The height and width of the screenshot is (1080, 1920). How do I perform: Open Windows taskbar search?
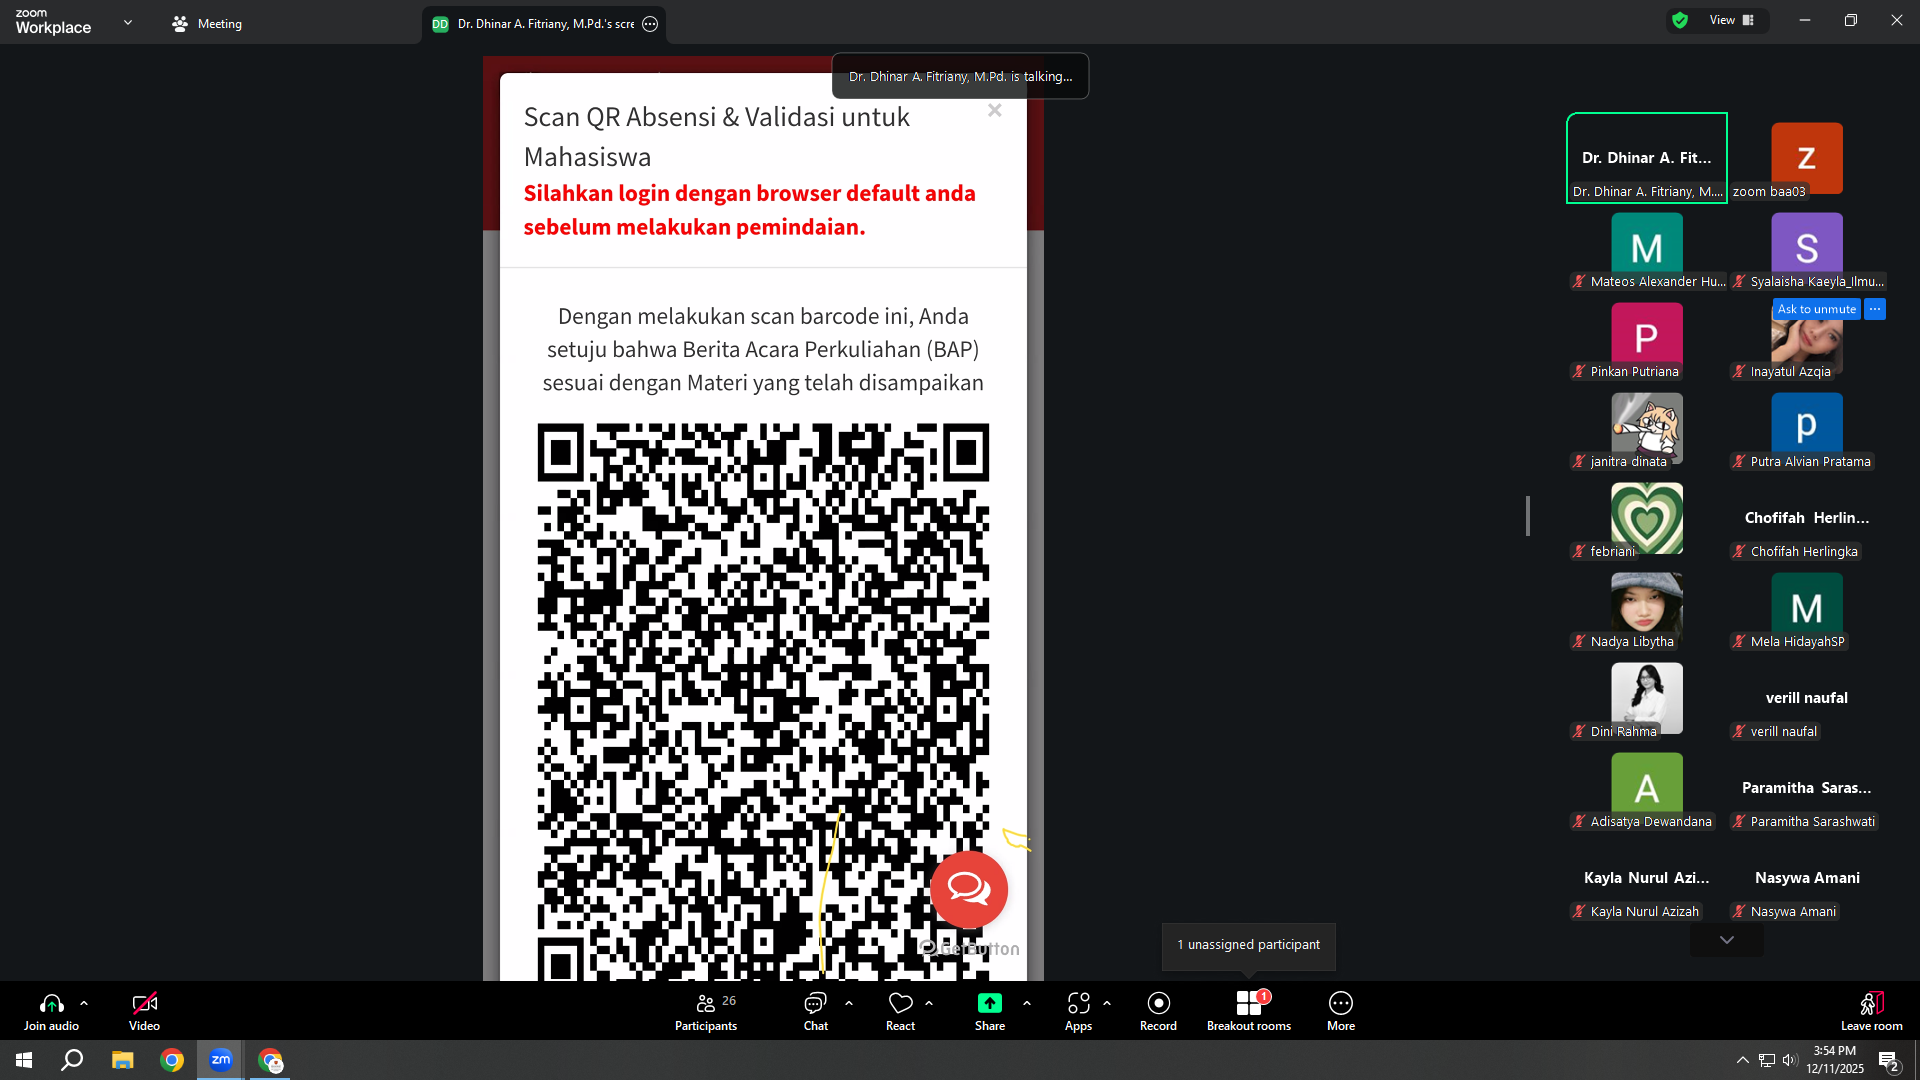(72, 1060)
